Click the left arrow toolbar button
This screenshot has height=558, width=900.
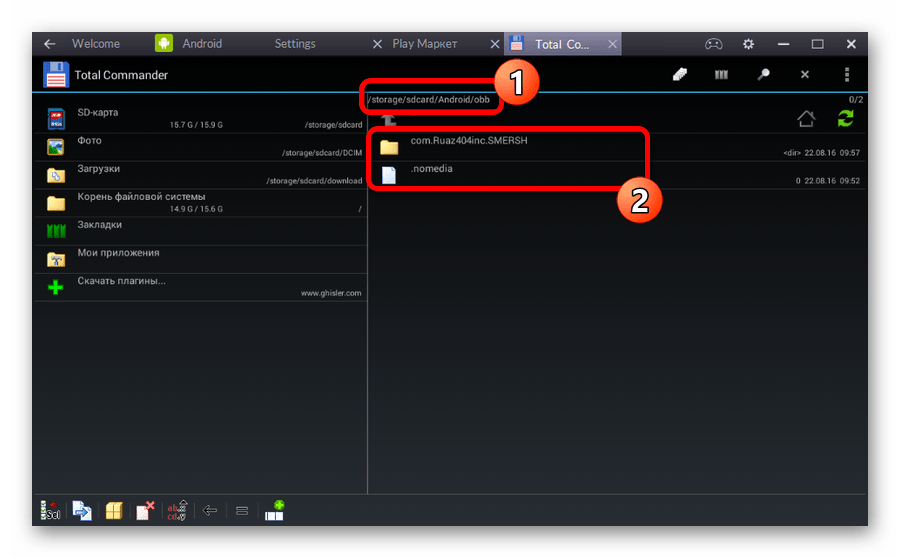[210, 510]
